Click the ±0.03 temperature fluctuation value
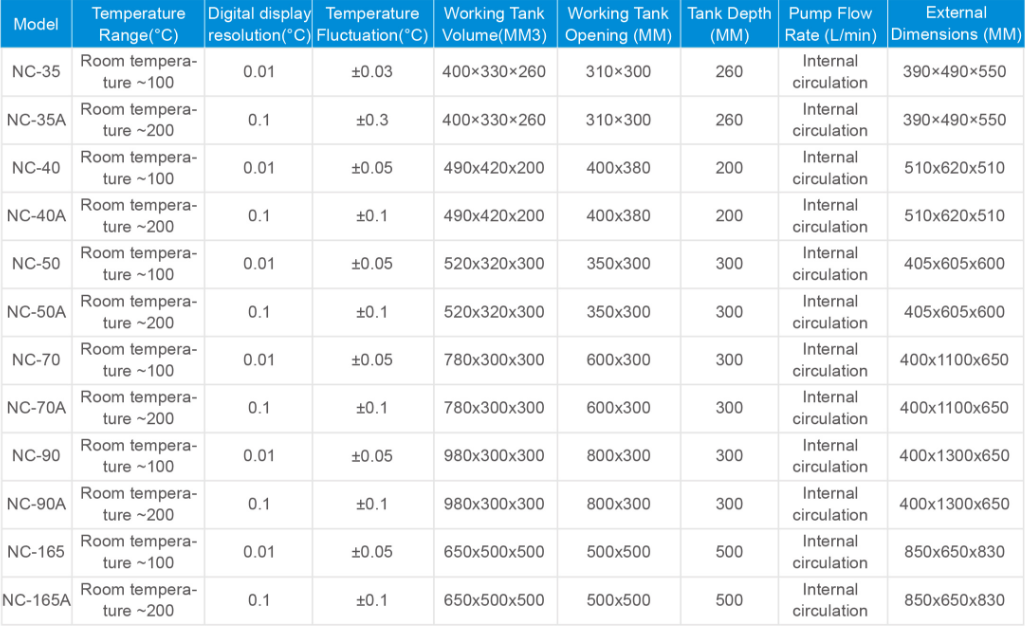The width and height of the screenshot is (1026, 626). [x=372, y=72]
